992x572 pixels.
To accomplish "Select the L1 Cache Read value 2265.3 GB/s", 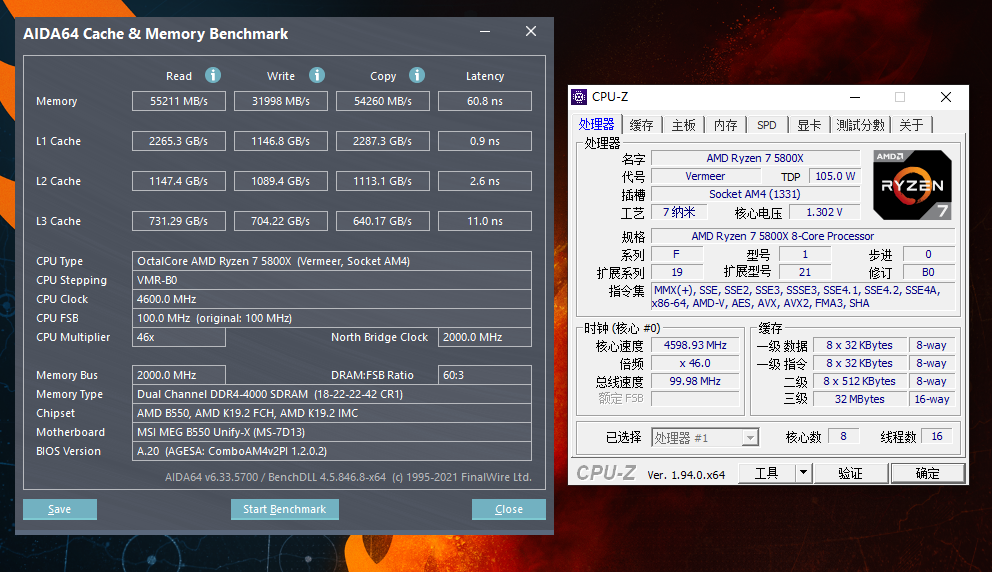I will click(x=179, y=141).
